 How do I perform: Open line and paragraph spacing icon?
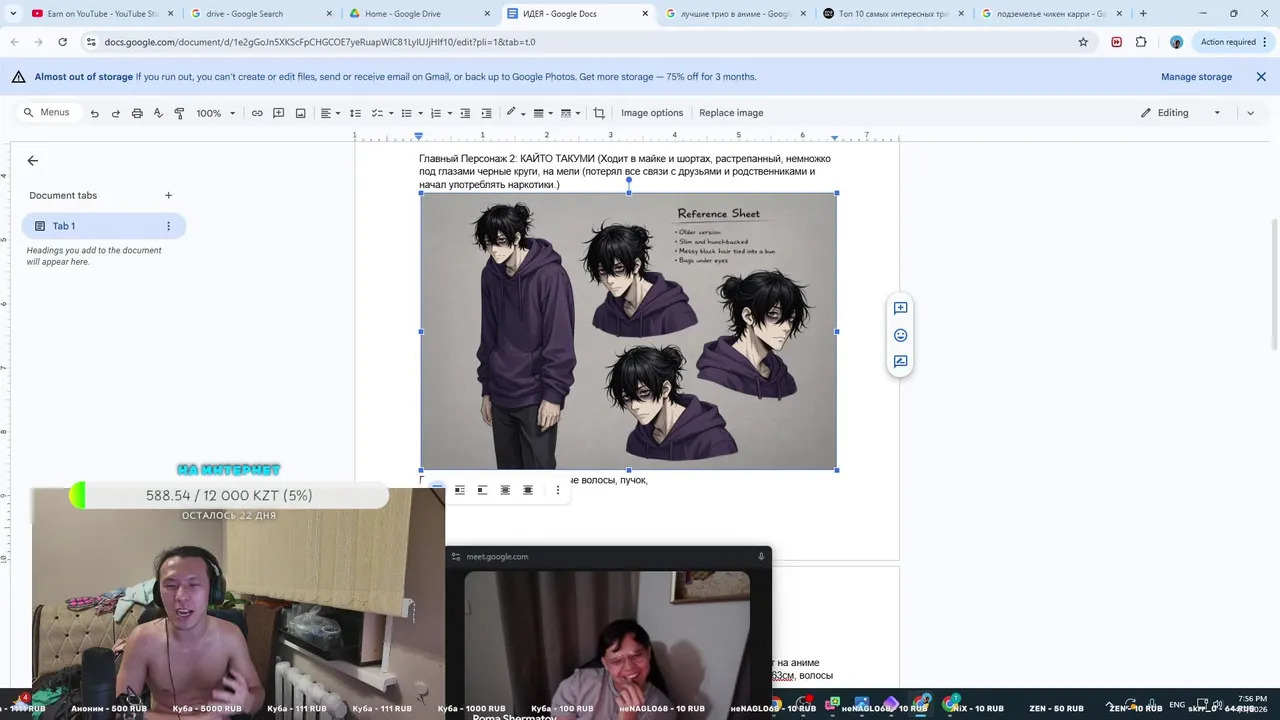click(355, 113)
